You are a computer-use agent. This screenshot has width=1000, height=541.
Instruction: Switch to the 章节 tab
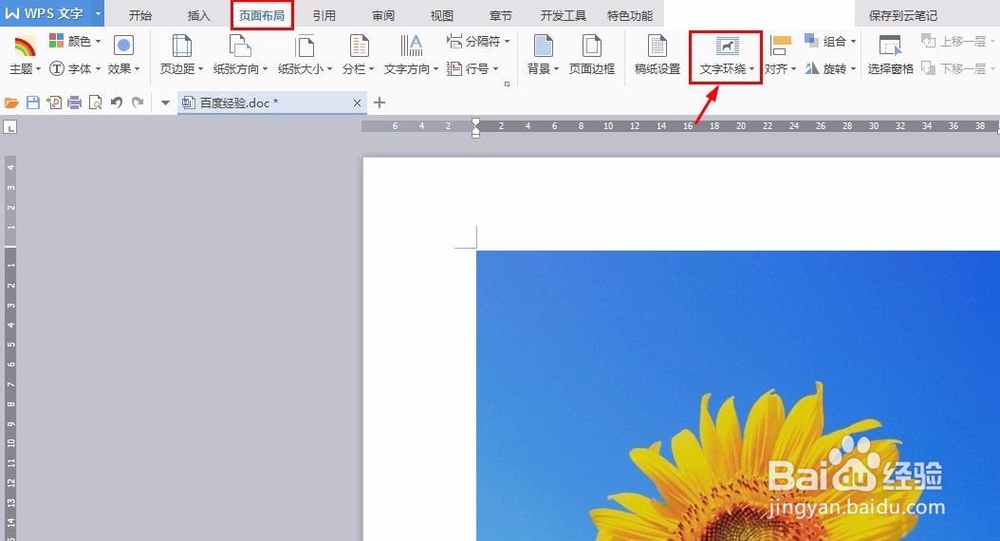point(501,15)
